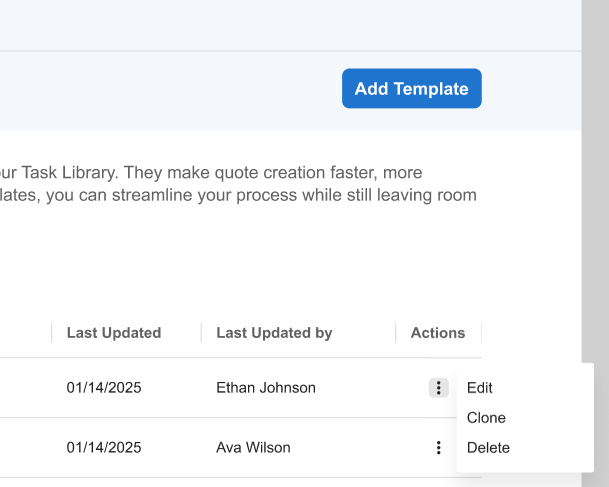609x487 pixels.
Task: Click the Add Template button
Action: [x=411, y=89]
